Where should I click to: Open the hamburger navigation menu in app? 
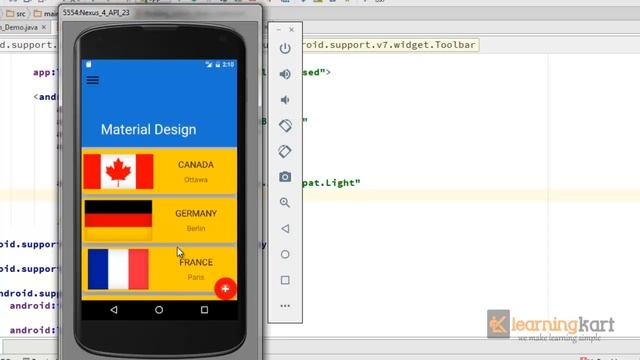coord(93,80)
